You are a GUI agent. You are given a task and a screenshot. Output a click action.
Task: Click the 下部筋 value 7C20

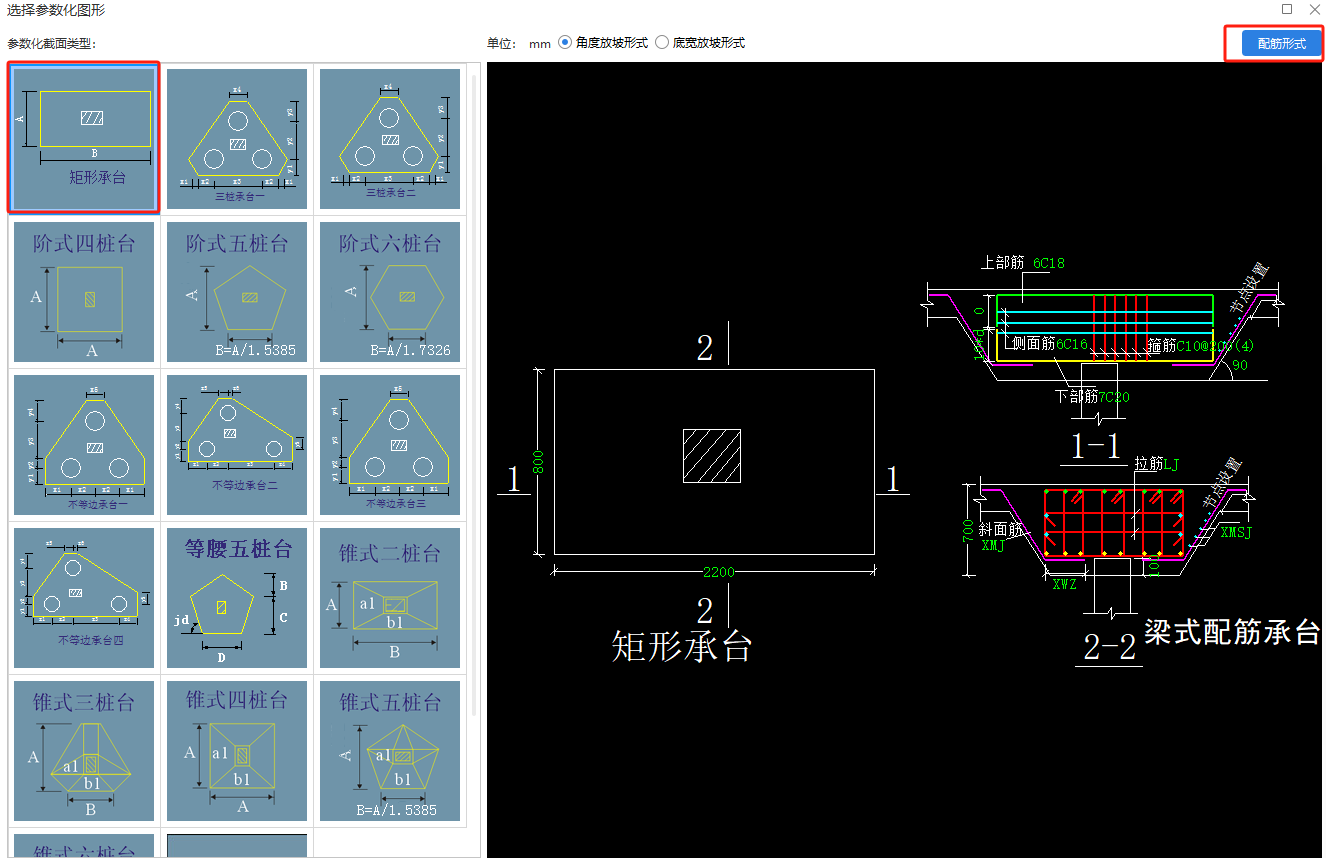click(x=1114, y=397)
